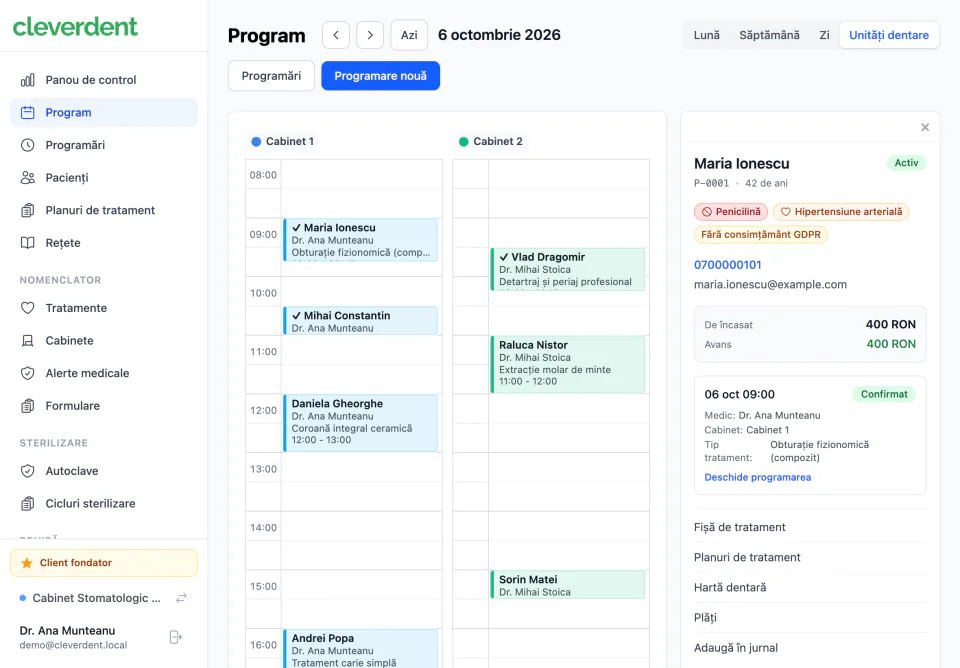Open Plăți in patient panel
The width and height of the screenshot is (960, 668).
click(x=810, y=617)
